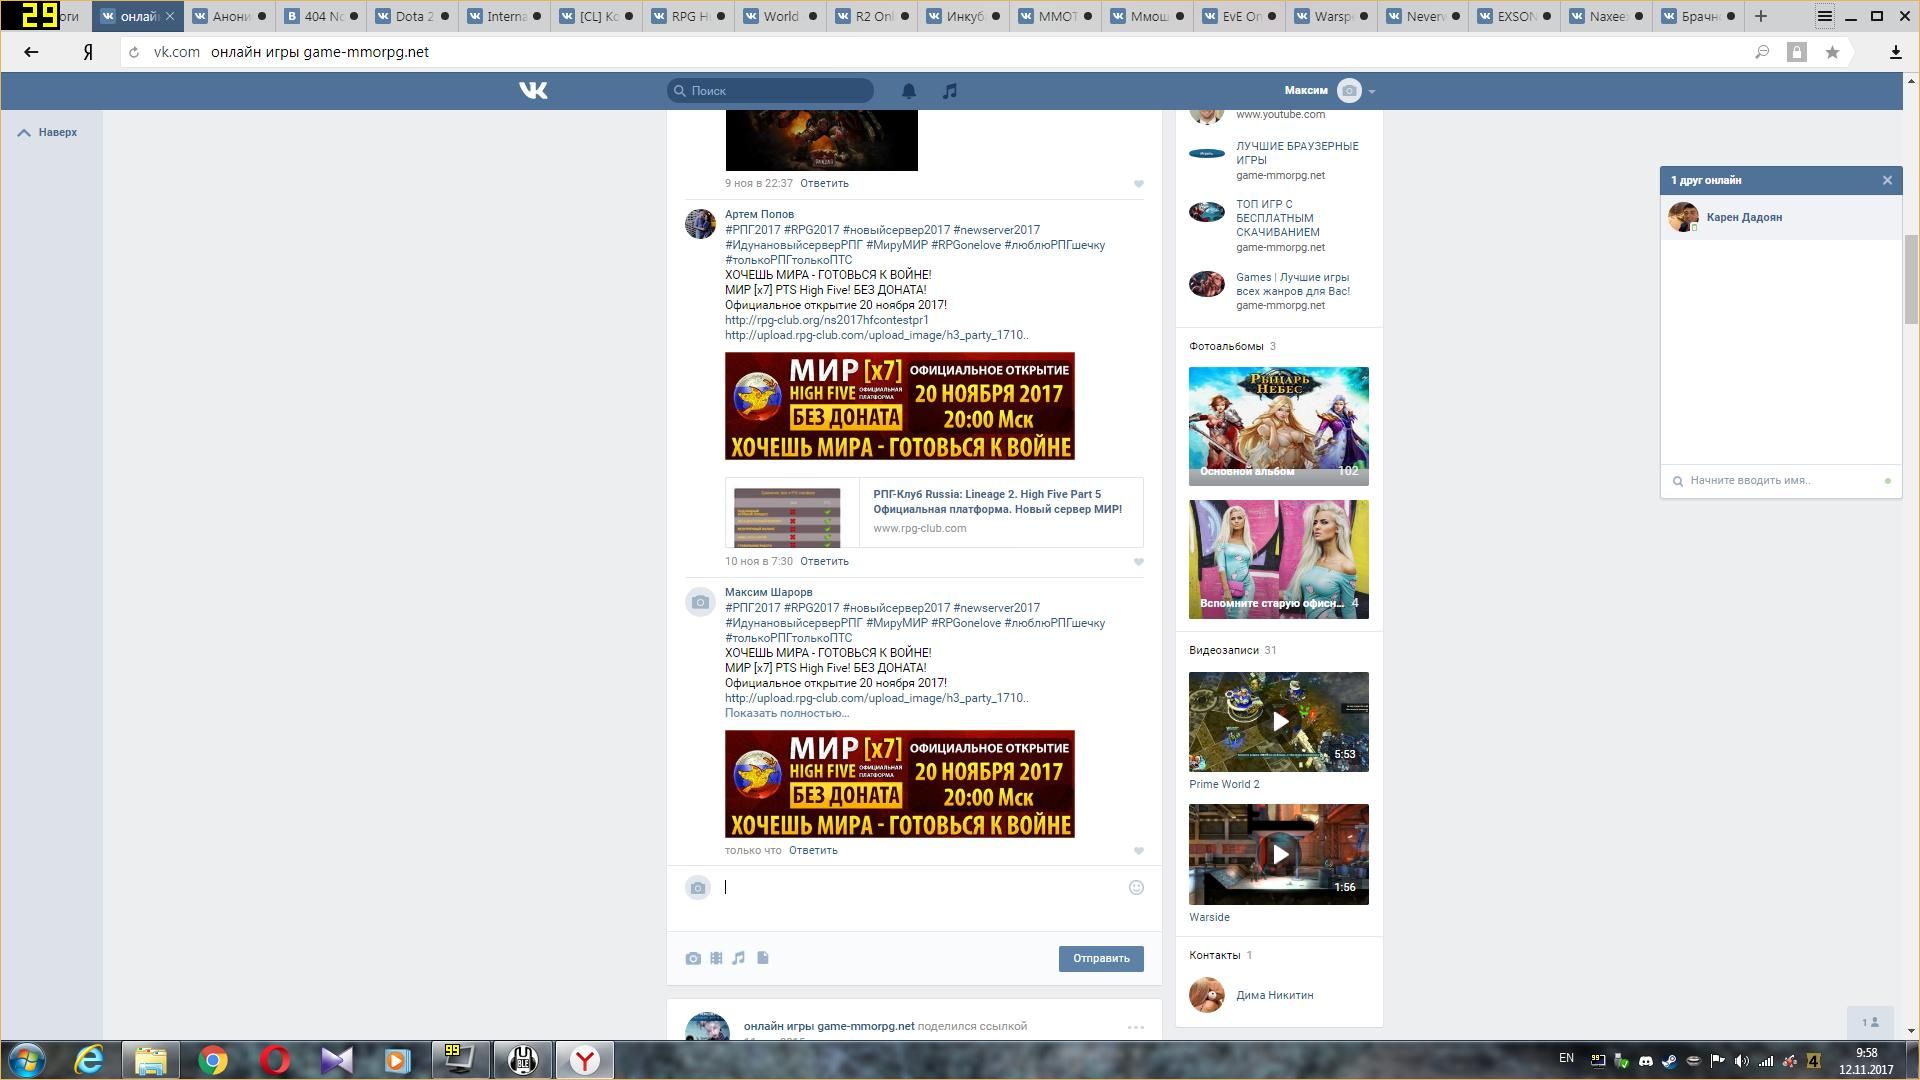Open the VK music note icon
The width and height of the screenshot is (1920, 1080).
pyautogui.click(x=950, y=91)
